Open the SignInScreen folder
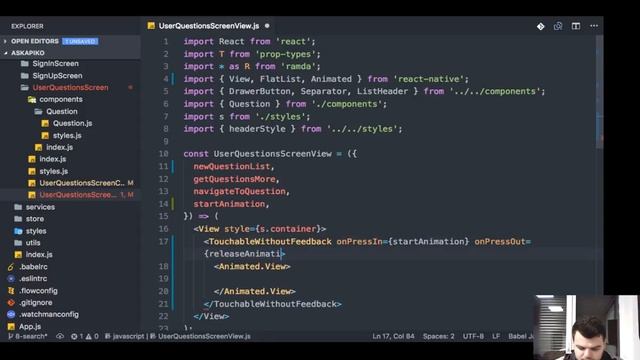 pos(56,64)
